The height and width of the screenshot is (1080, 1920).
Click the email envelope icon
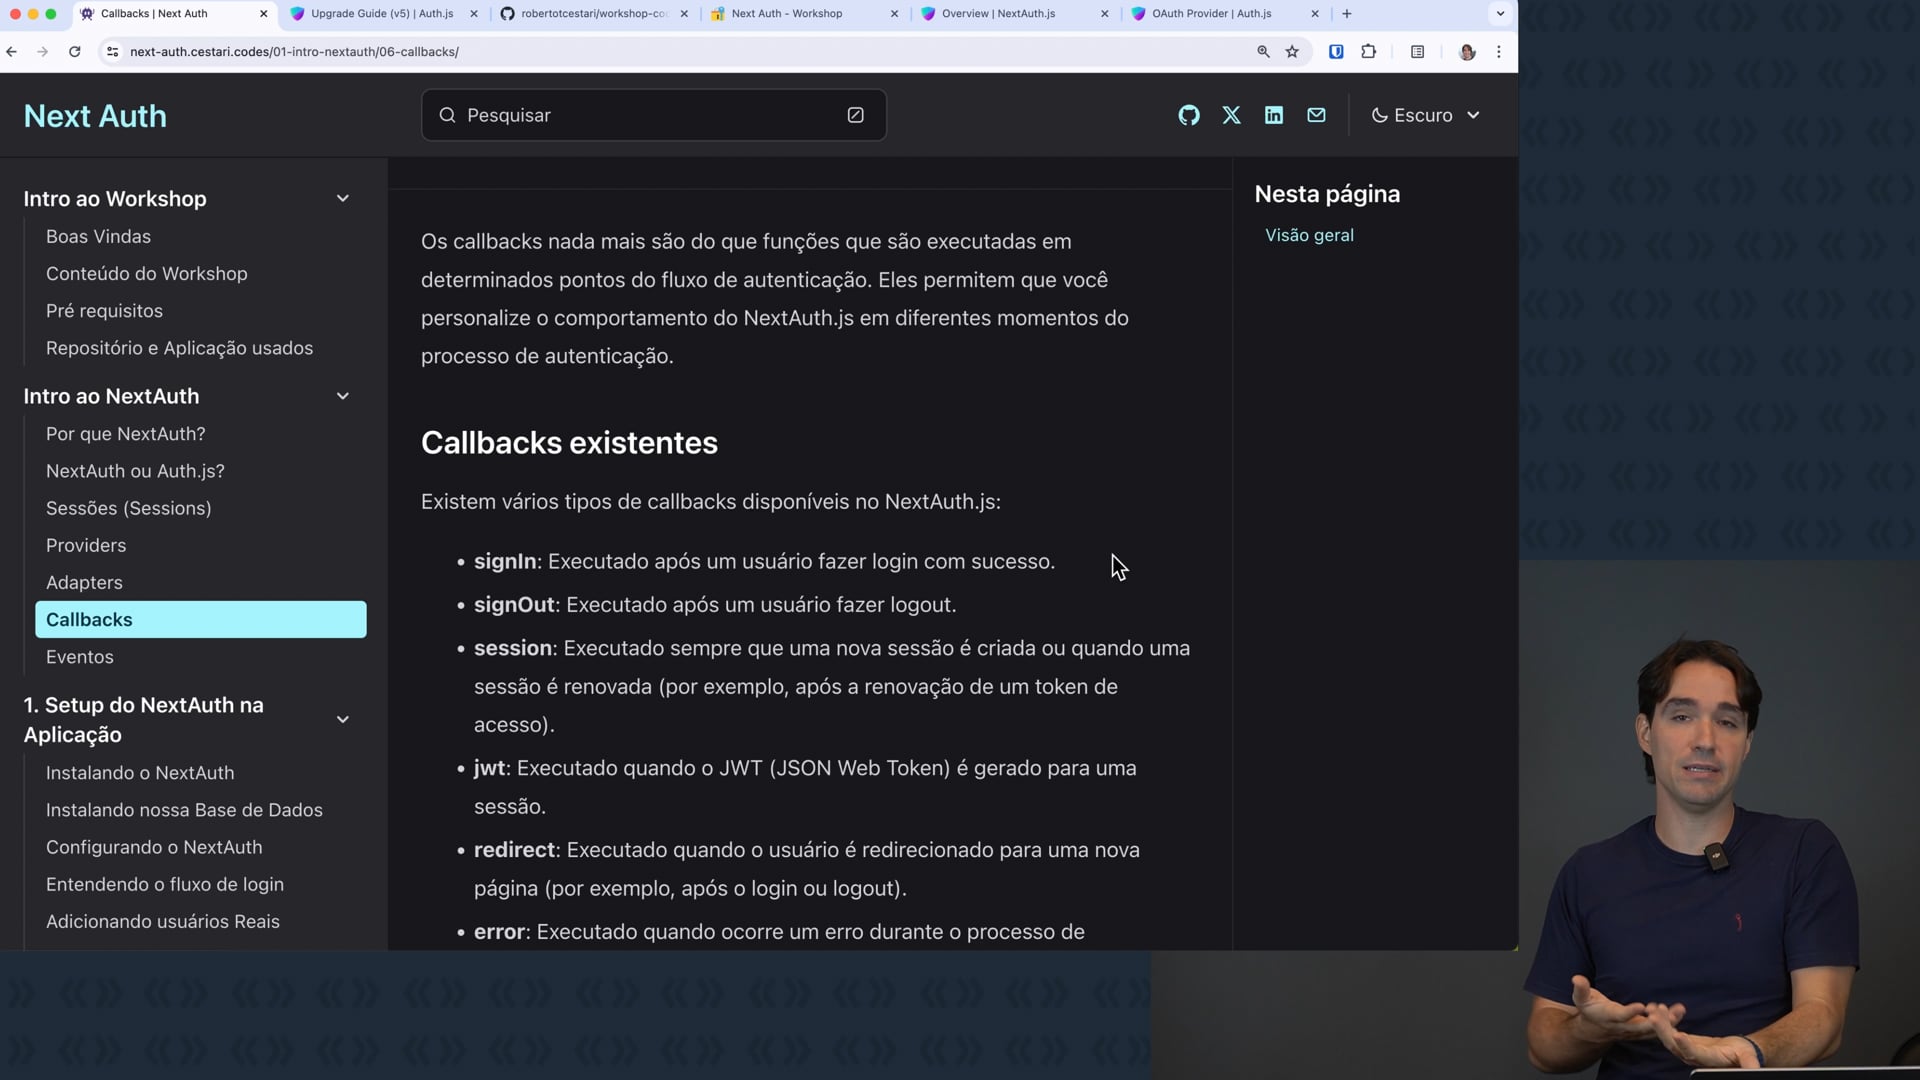coord(1316,115)
